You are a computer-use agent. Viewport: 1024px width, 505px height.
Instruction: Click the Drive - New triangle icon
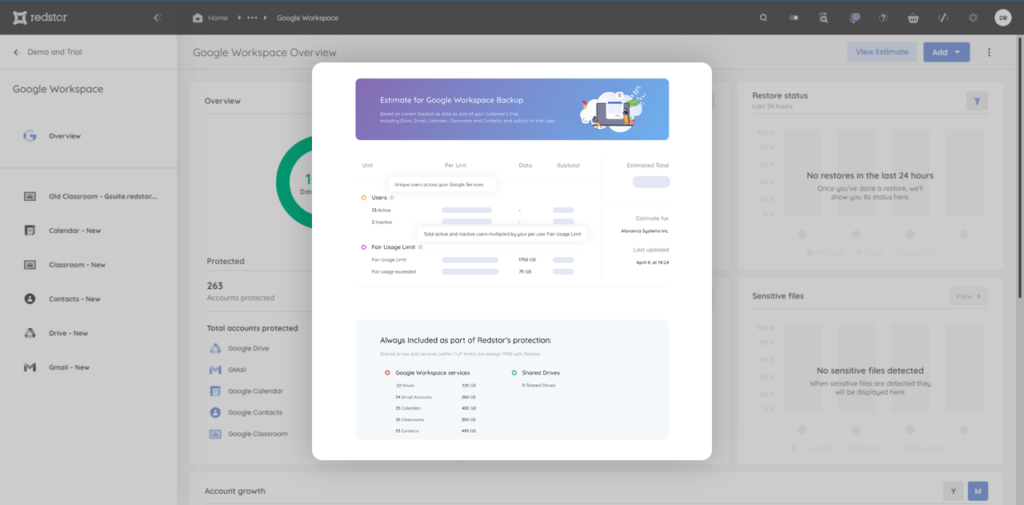coord(29,333)
